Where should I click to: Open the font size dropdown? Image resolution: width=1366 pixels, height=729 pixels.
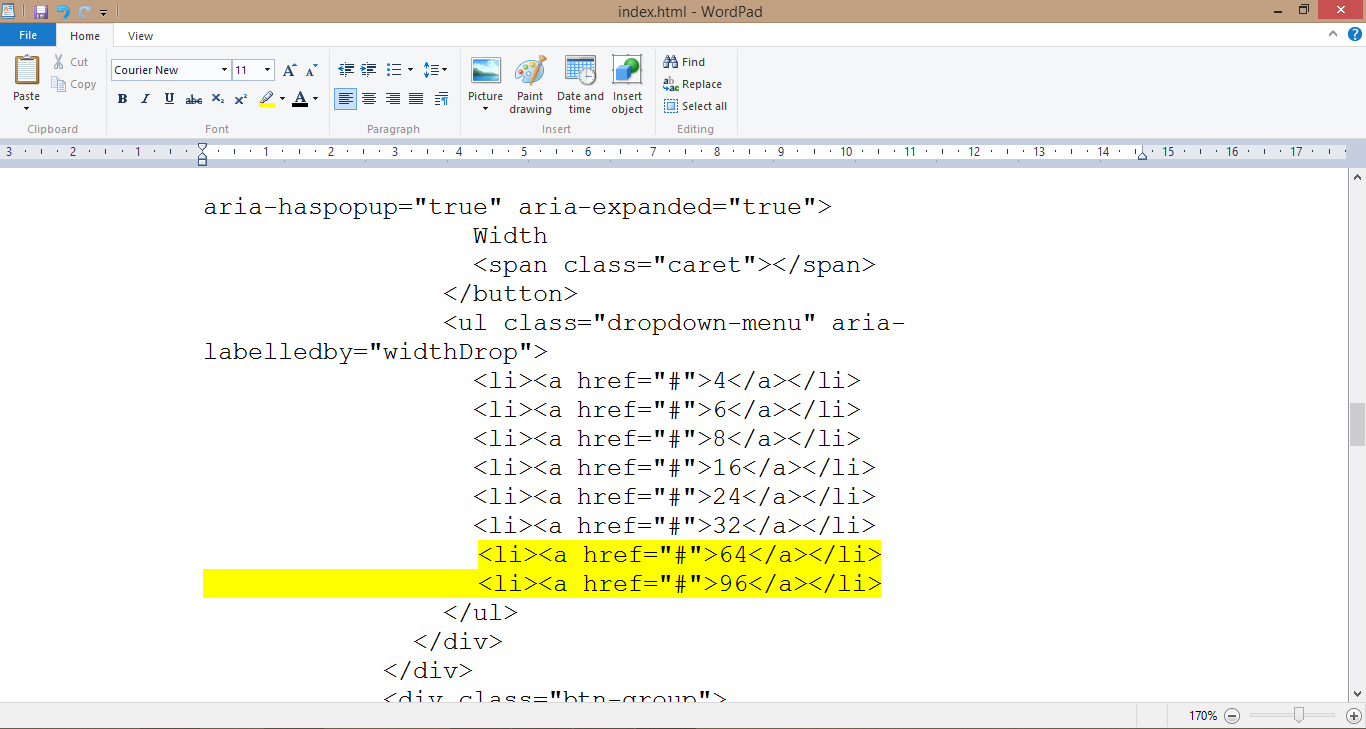(265, 69)
